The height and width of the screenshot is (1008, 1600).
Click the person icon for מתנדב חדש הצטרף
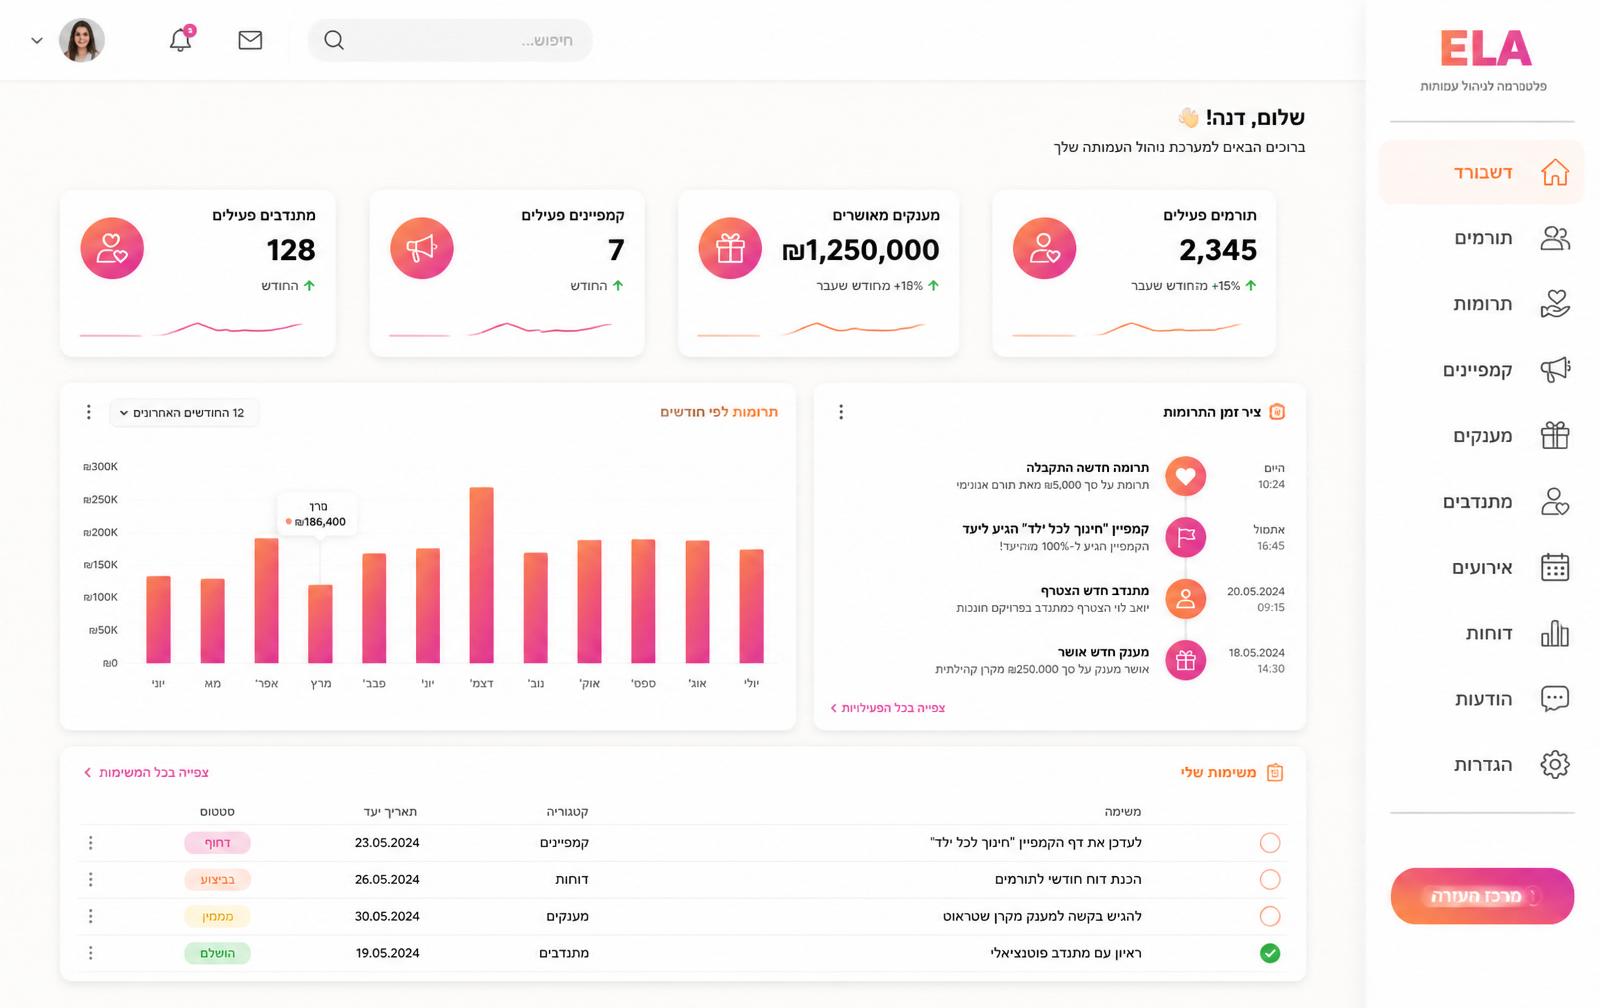[1185, 599]
